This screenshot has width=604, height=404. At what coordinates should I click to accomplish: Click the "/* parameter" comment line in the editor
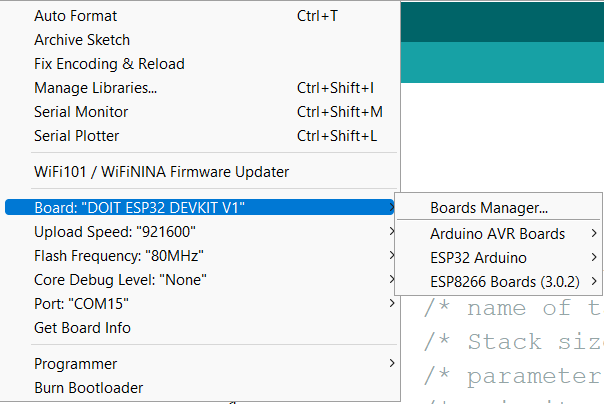[x=513, y=376]
